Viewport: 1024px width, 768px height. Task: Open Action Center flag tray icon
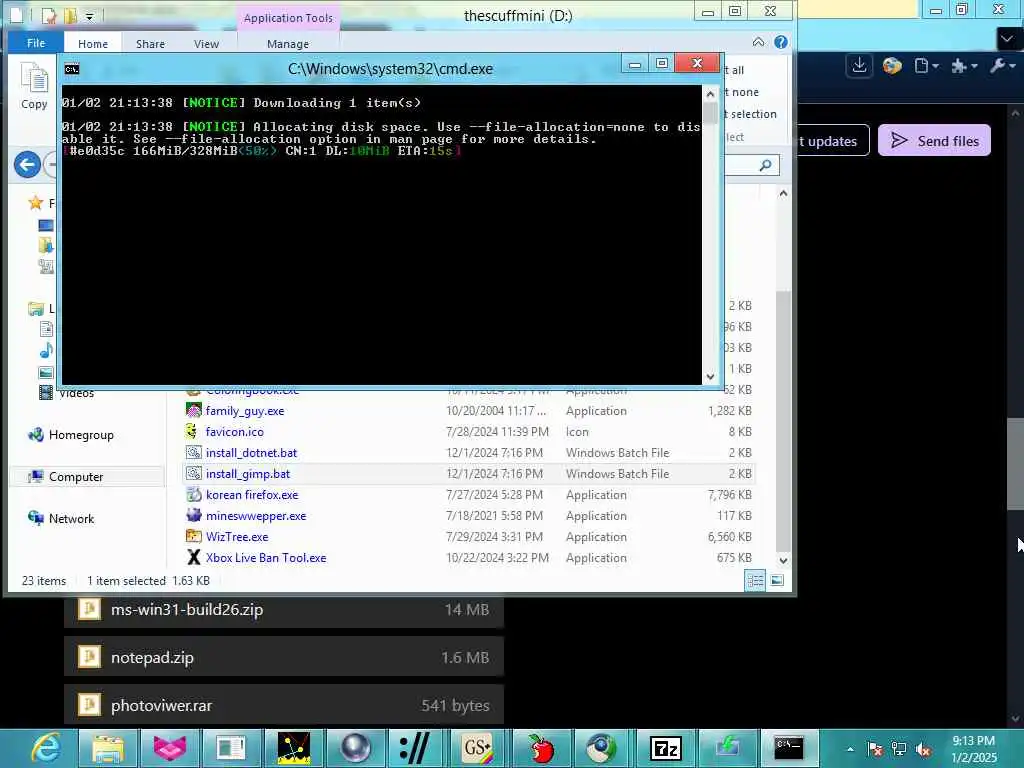[x=875, y=750]
